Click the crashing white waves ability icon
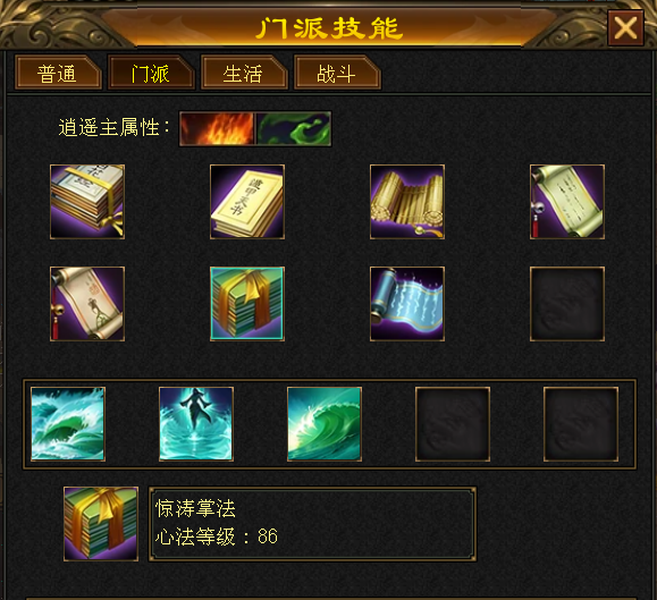This screenshot has width=657, height=600. point(68,424)
